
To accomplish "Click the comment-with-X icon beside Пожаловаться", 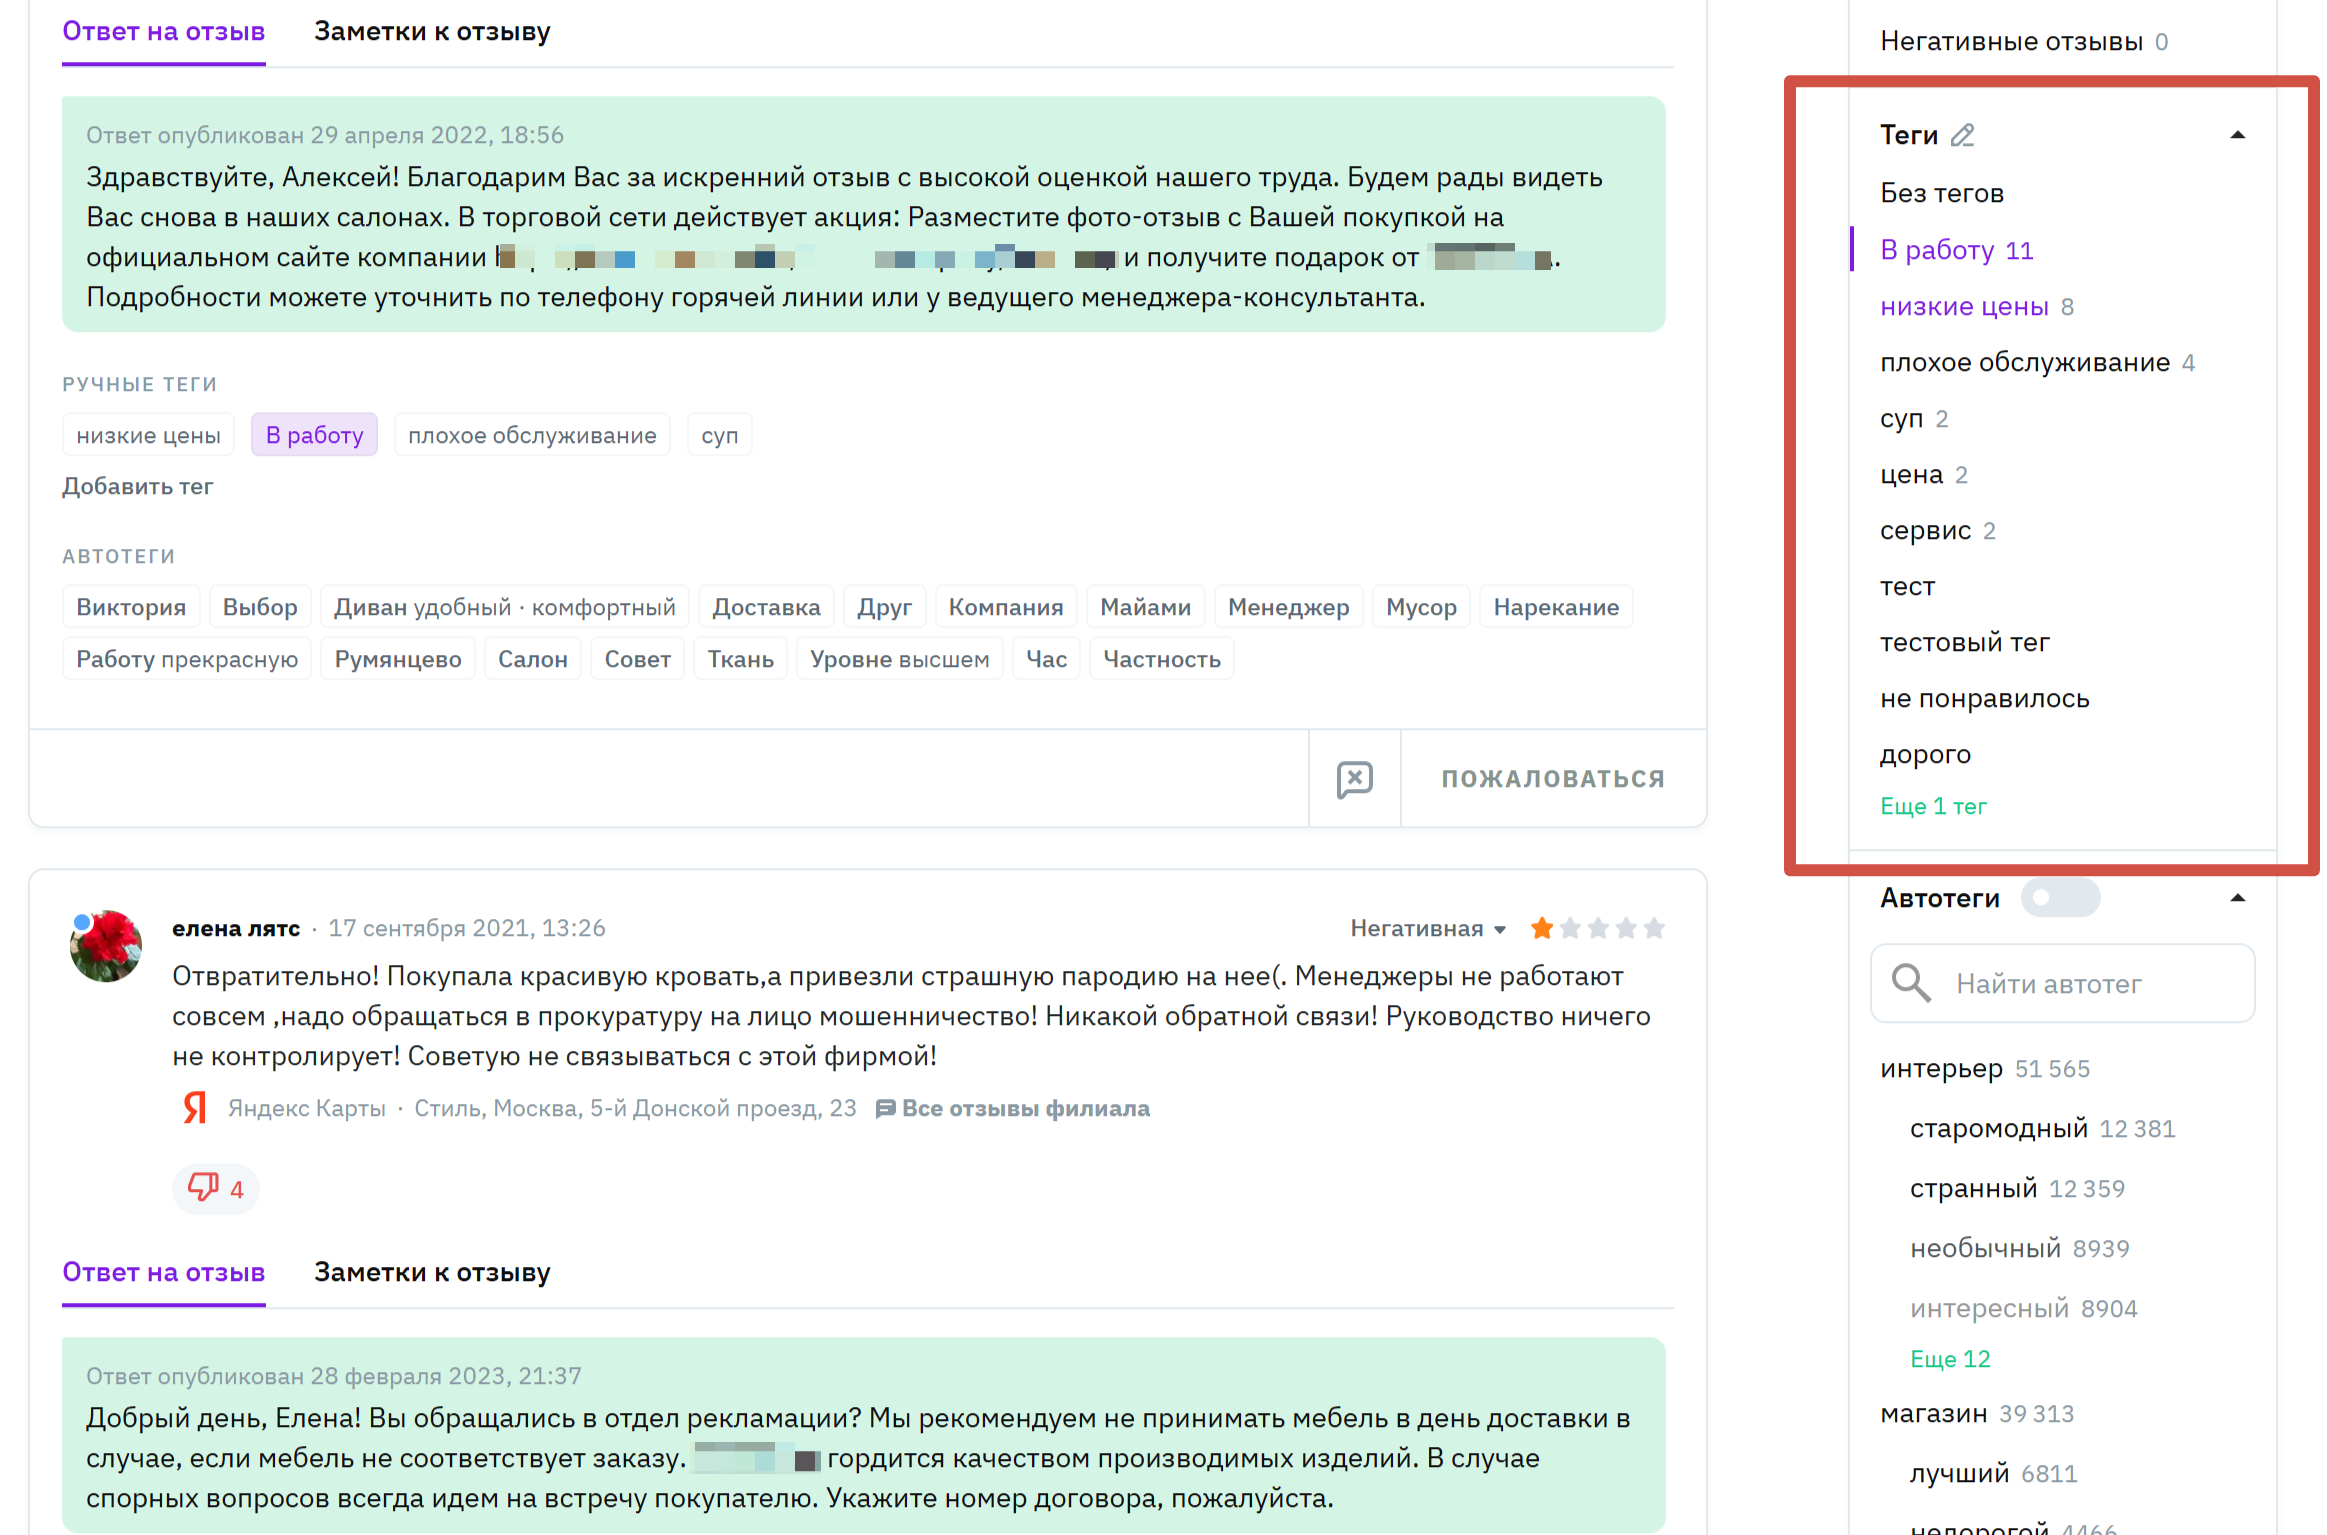I will [x=1354, y=779].
